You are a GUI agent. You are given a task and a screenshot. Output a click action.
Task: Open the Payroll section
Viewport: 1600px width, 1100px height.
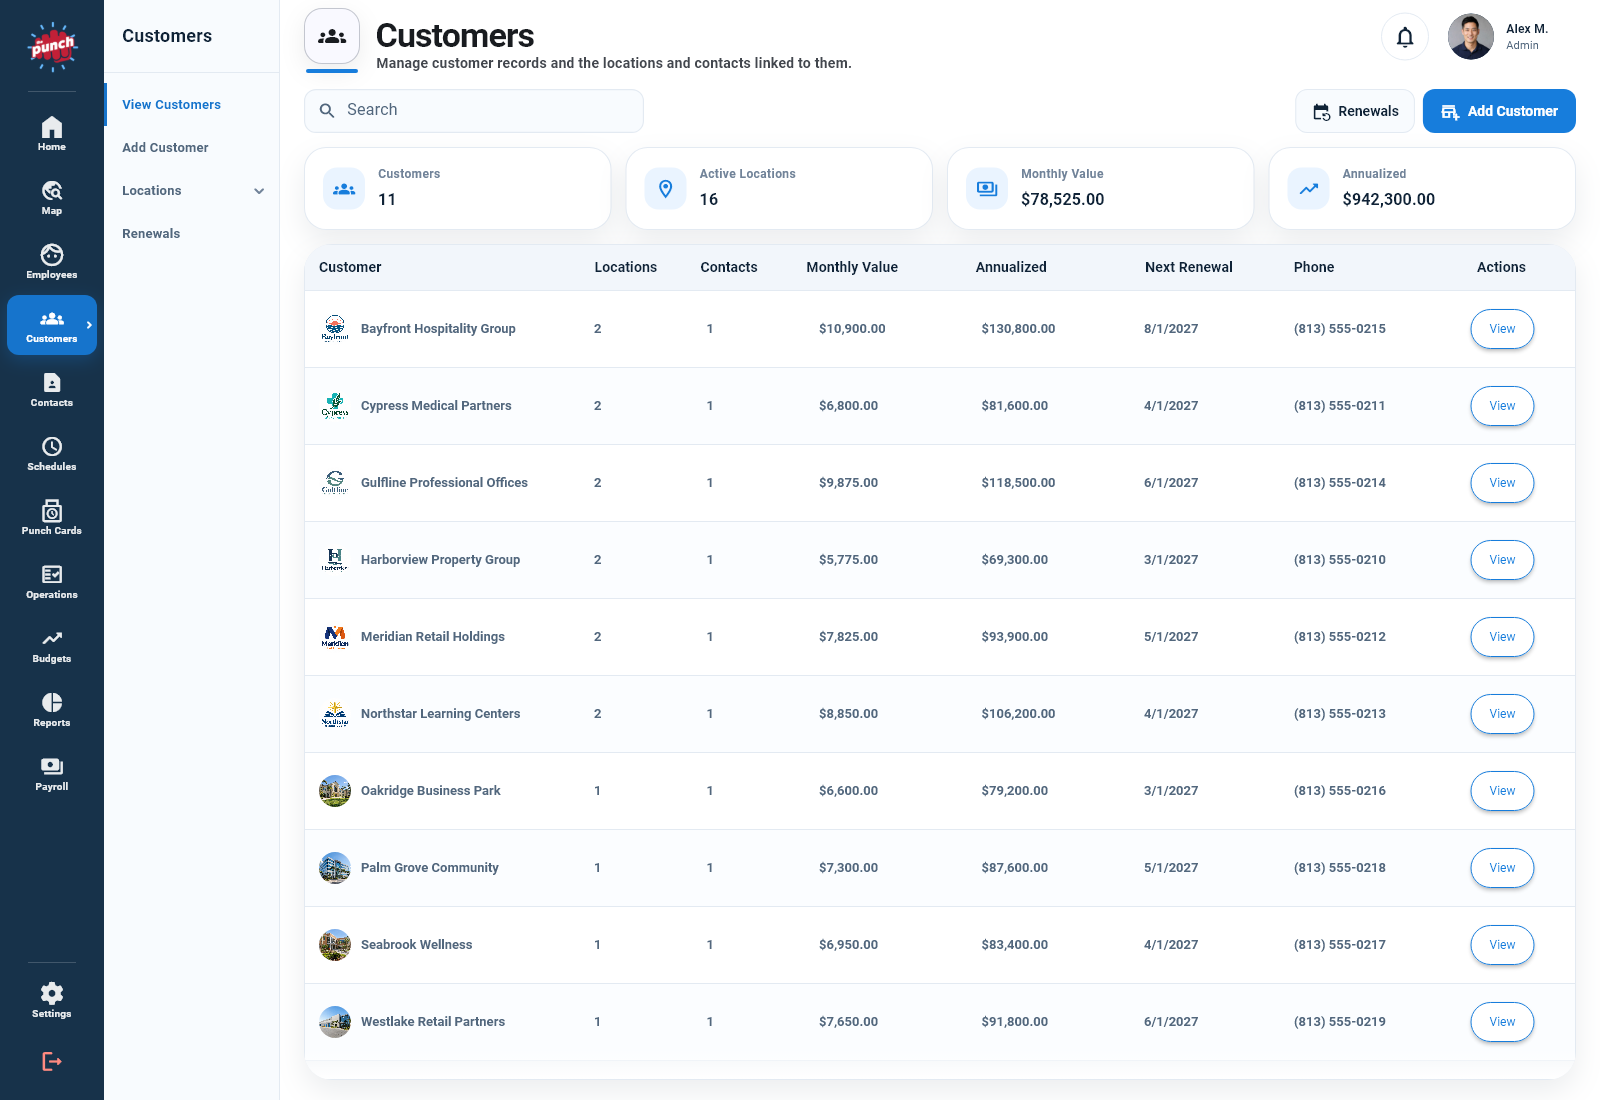52,773
